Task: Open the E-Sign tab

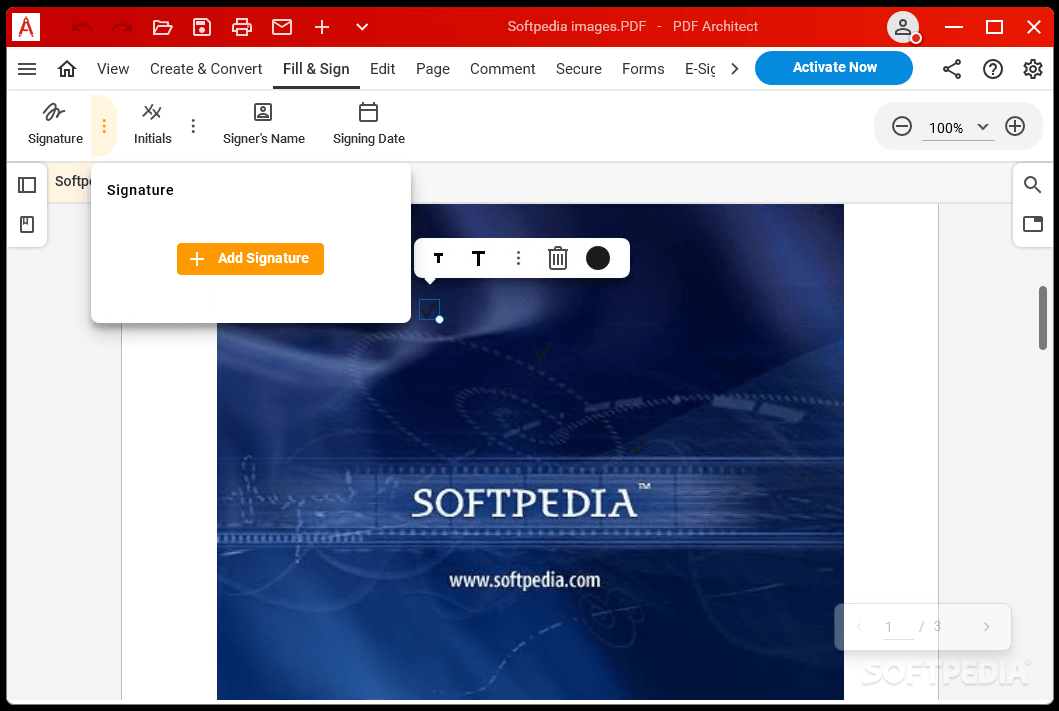Action: pyautogui.click(x=700, y=69)
